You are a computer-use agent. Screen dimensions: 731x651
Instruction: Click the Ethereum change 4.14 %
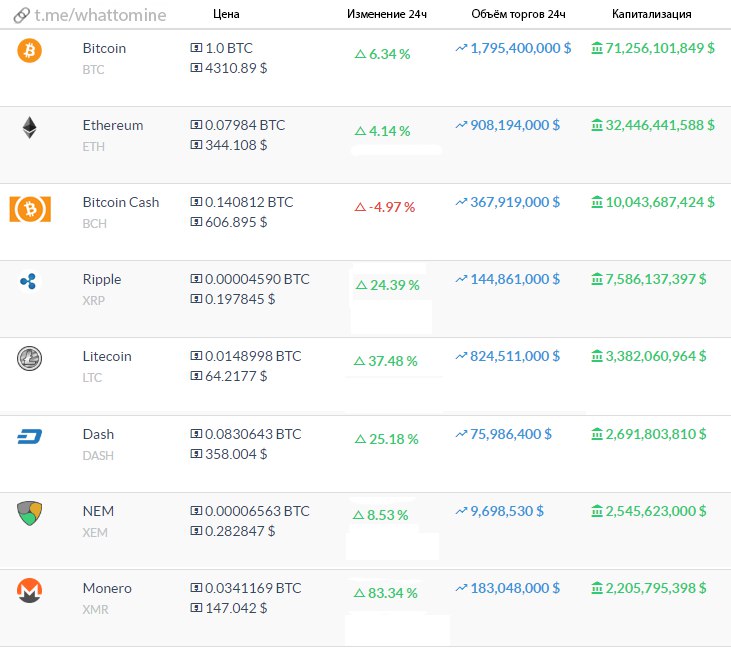[389, 131]
